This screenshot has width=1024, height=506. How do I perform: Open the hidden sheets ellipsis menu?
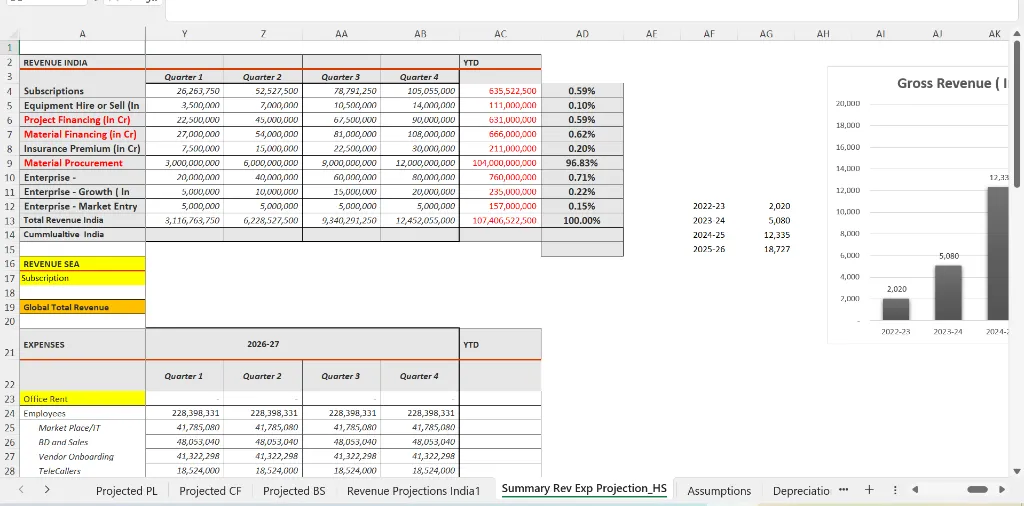click(843, 490)
